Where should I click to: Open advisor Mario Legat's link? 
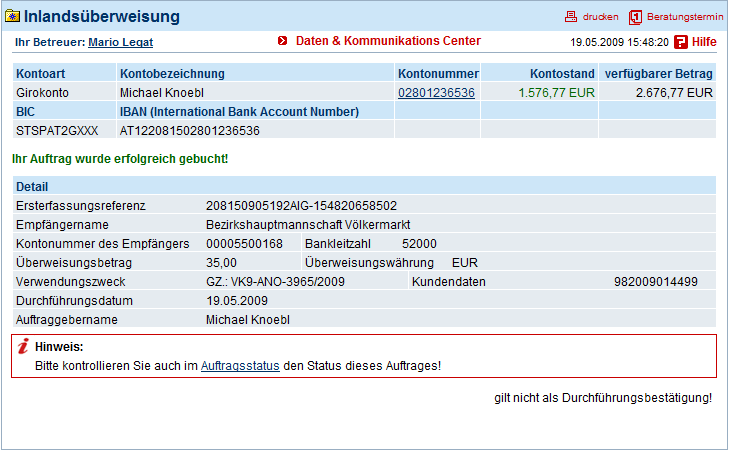[120, 42]
